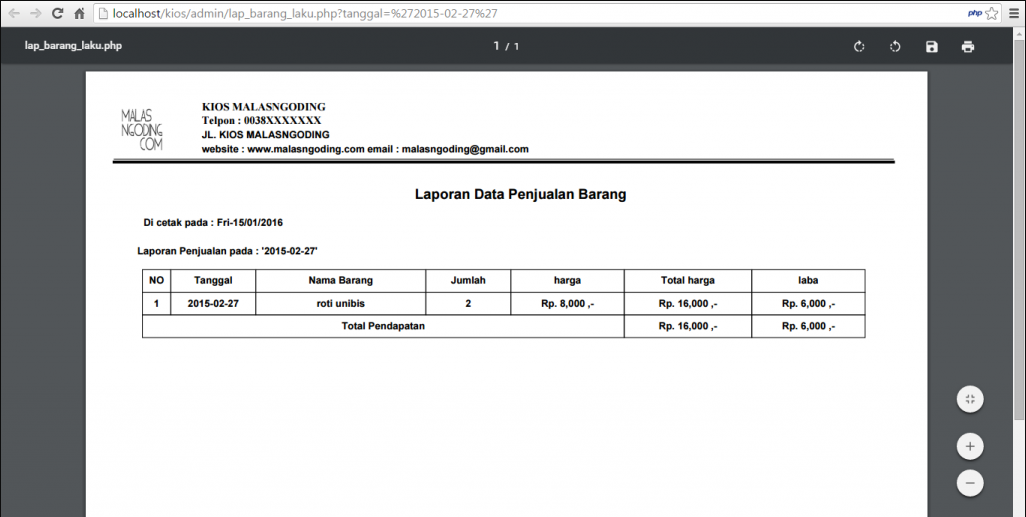1026x517 pixels.
Task: Click the MALAS NGODING COM logo
Action: point(141,130)
